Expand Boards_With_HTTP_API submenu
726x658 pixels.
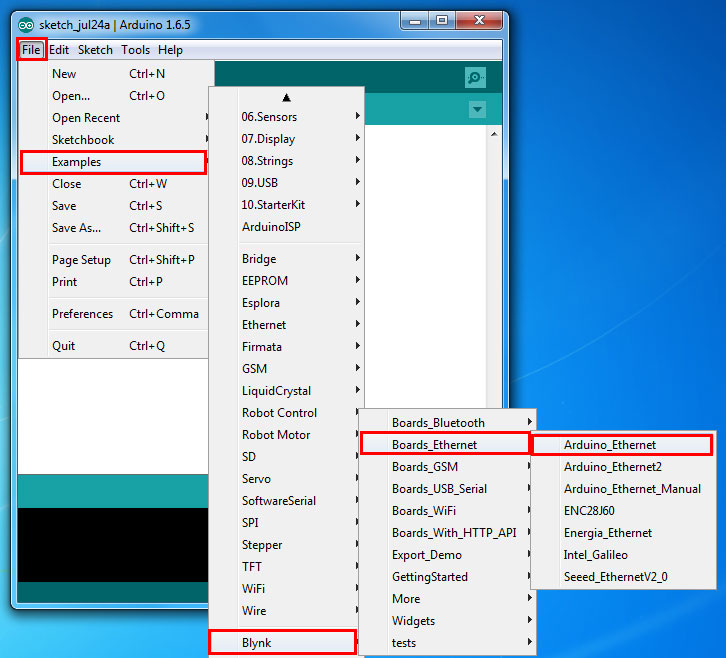coord(447,533)
